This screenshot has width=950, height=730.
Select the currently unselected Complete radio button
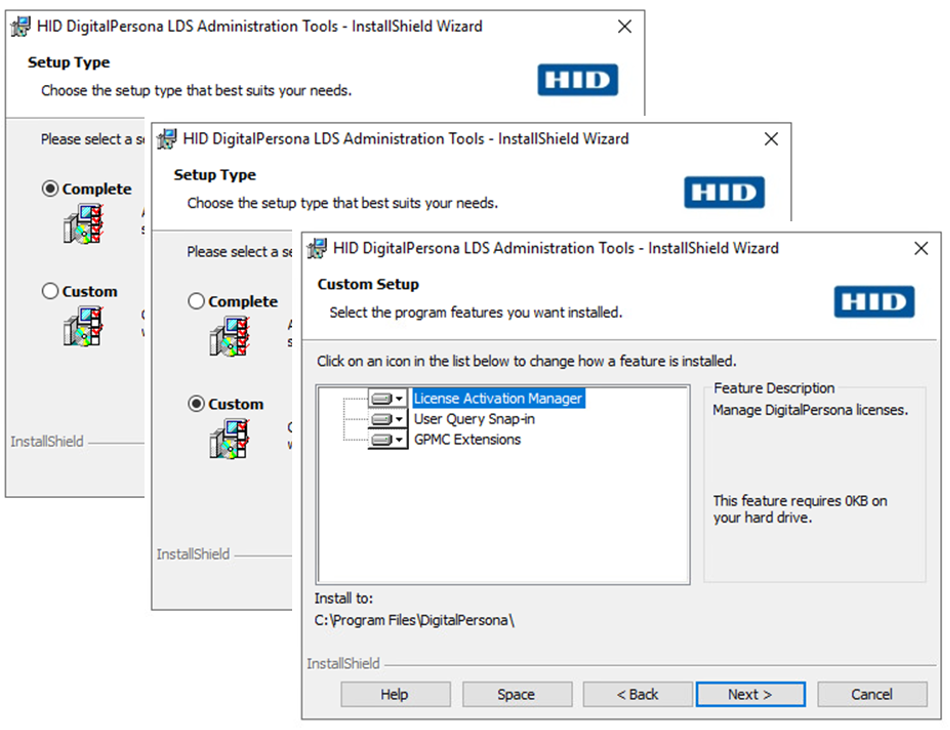tap(197, 301)
